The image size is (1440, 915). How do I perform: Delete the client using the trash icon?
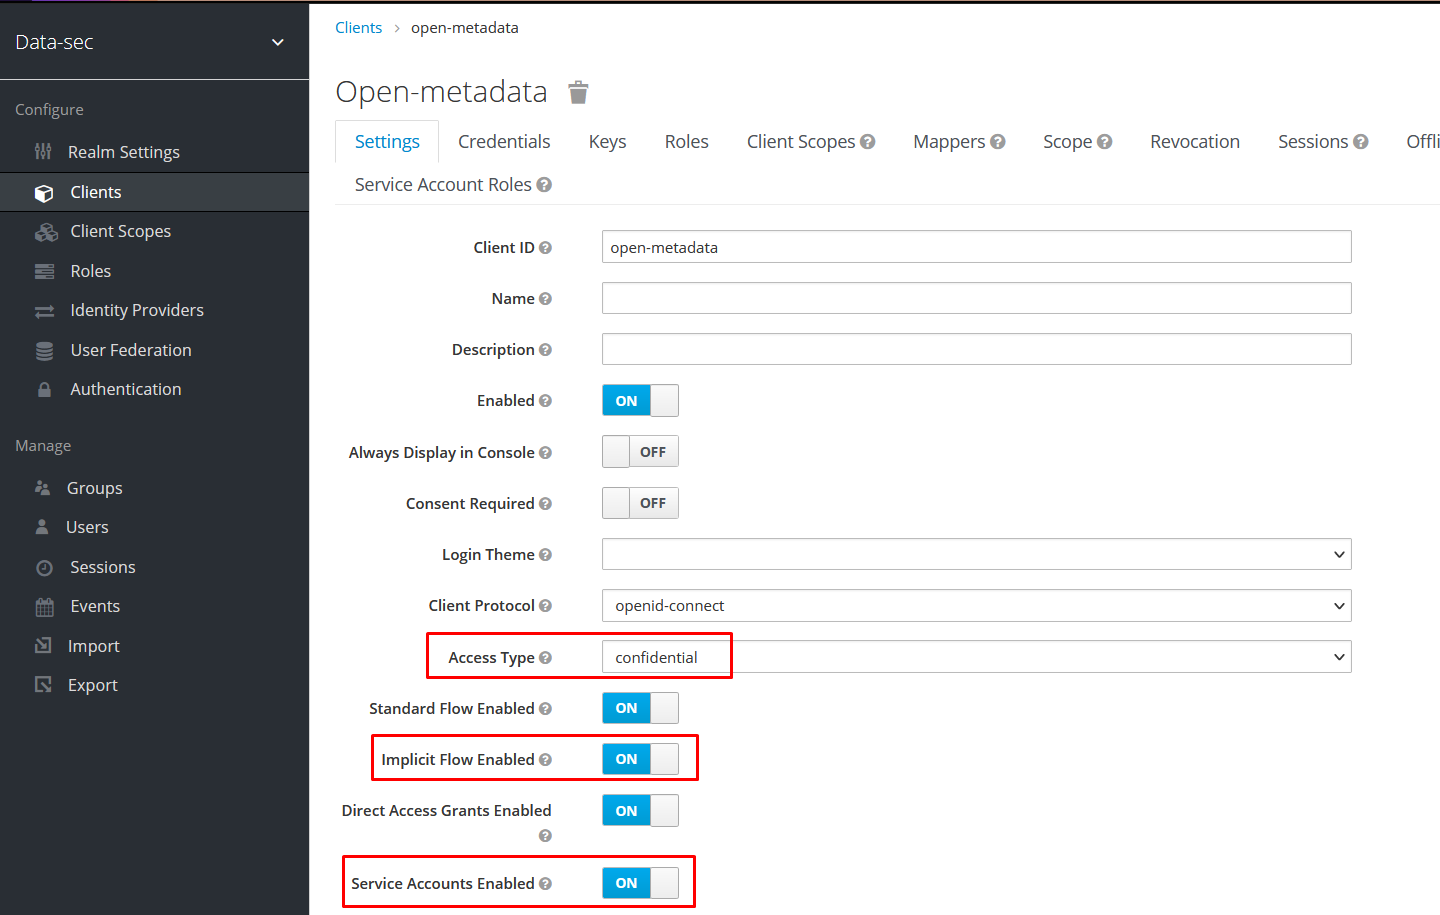point(578,91)
